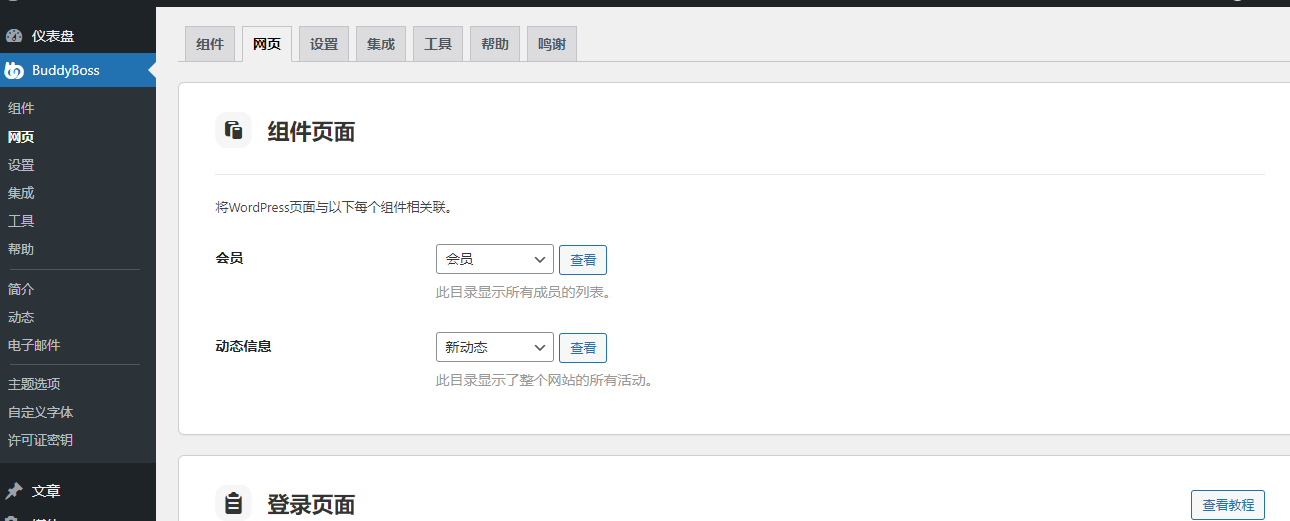
Task: Switch to the 组件 tab
Action: [210, 44]
